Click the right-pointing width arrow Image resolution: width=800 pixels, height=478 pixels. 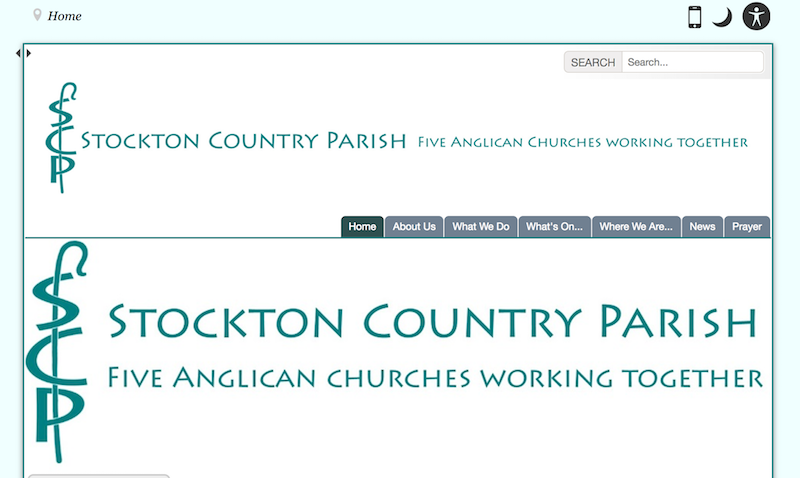click(29, 53)
